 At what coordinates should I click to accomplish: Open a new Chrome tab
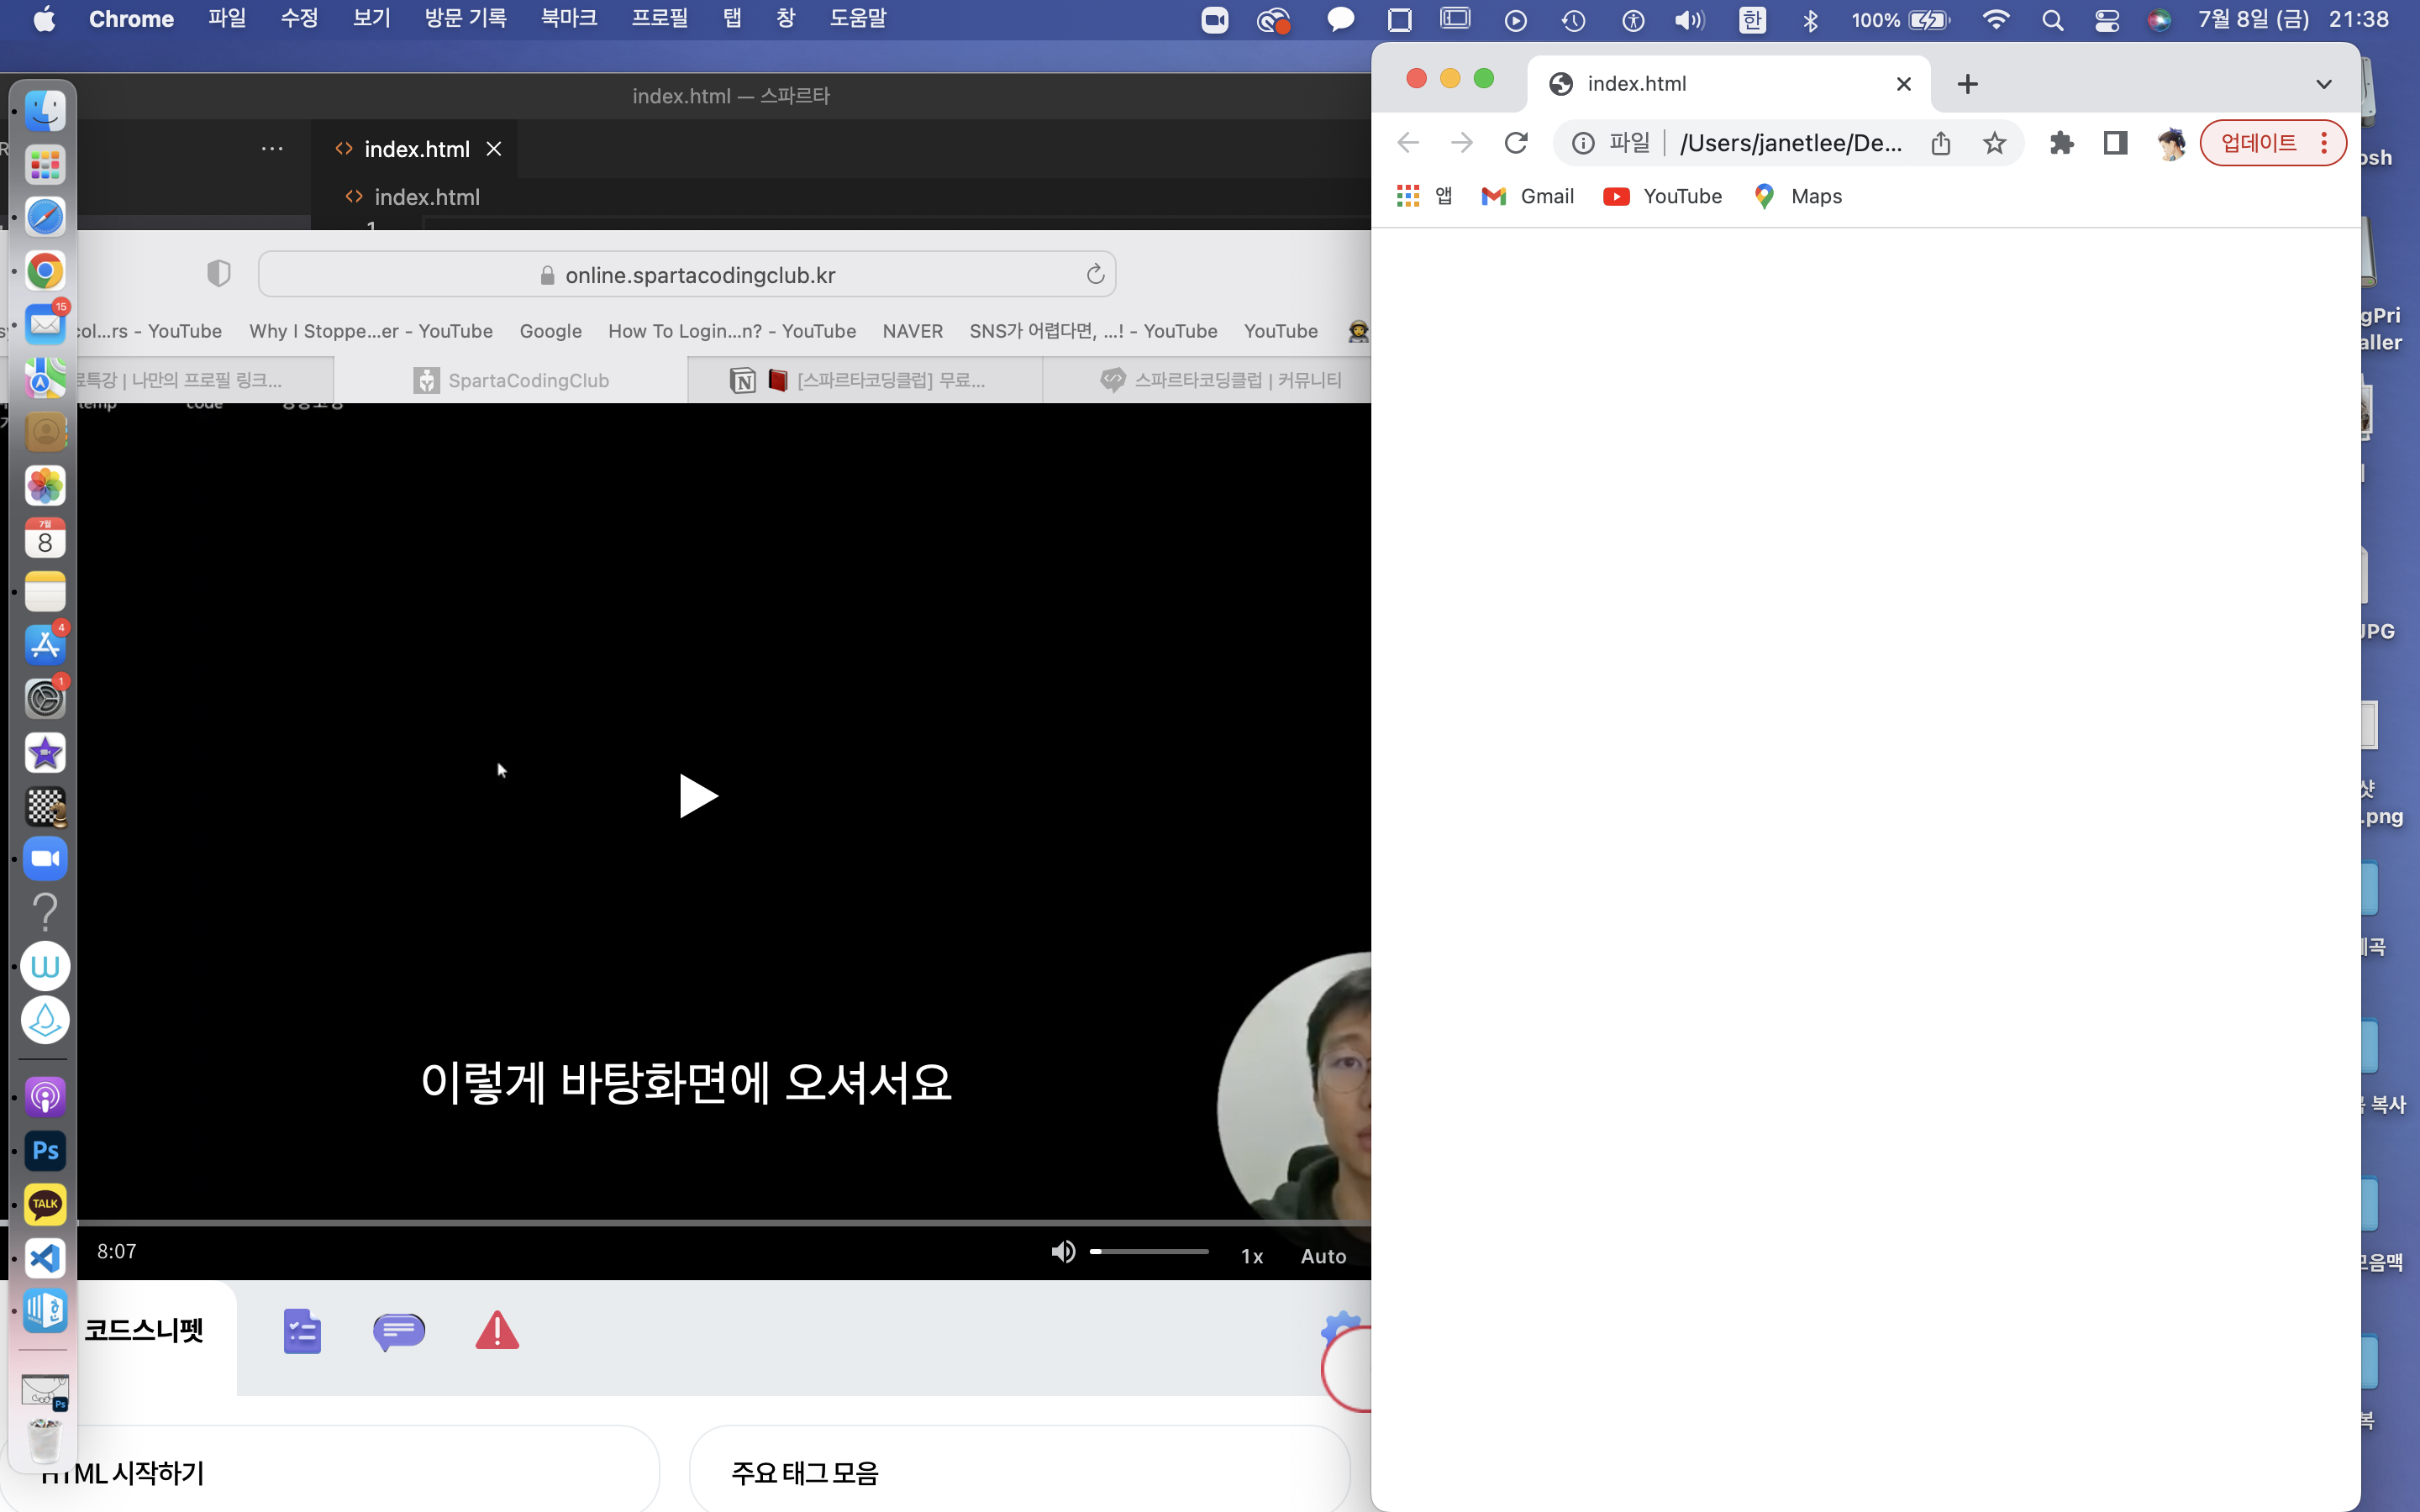[1967, 84]
